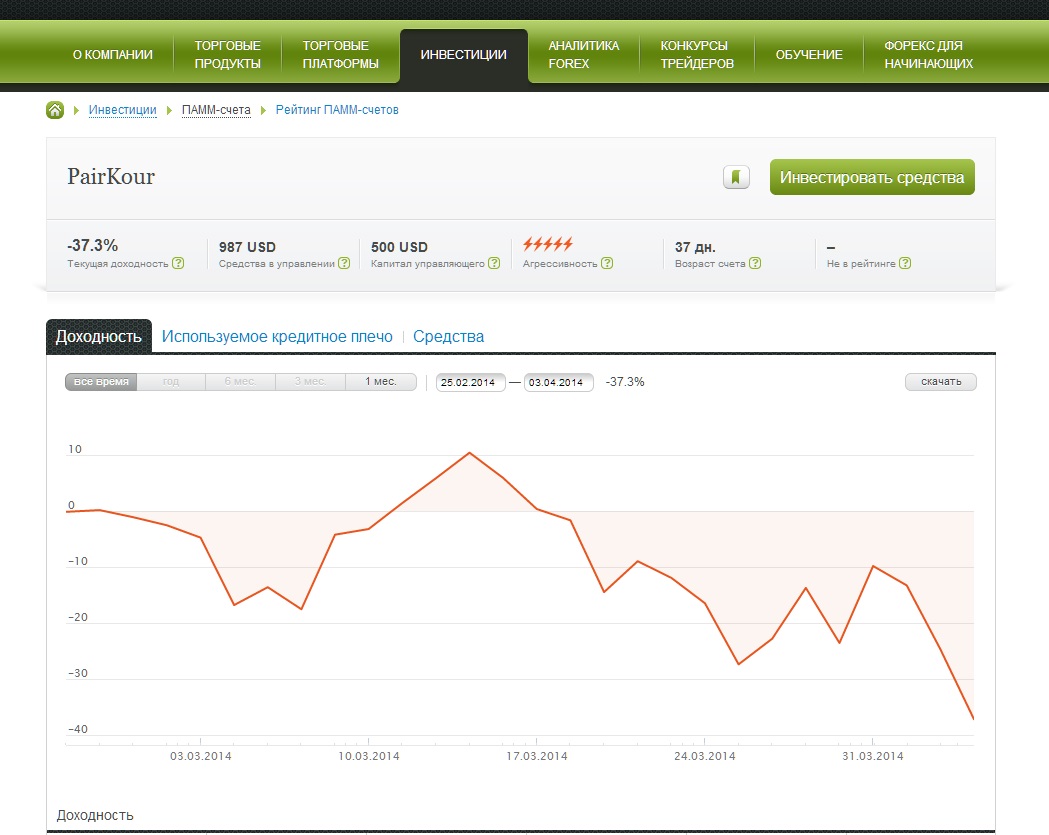
Task: Click the скачать download button
Action: pyautogui.click(x=941, y=381)
